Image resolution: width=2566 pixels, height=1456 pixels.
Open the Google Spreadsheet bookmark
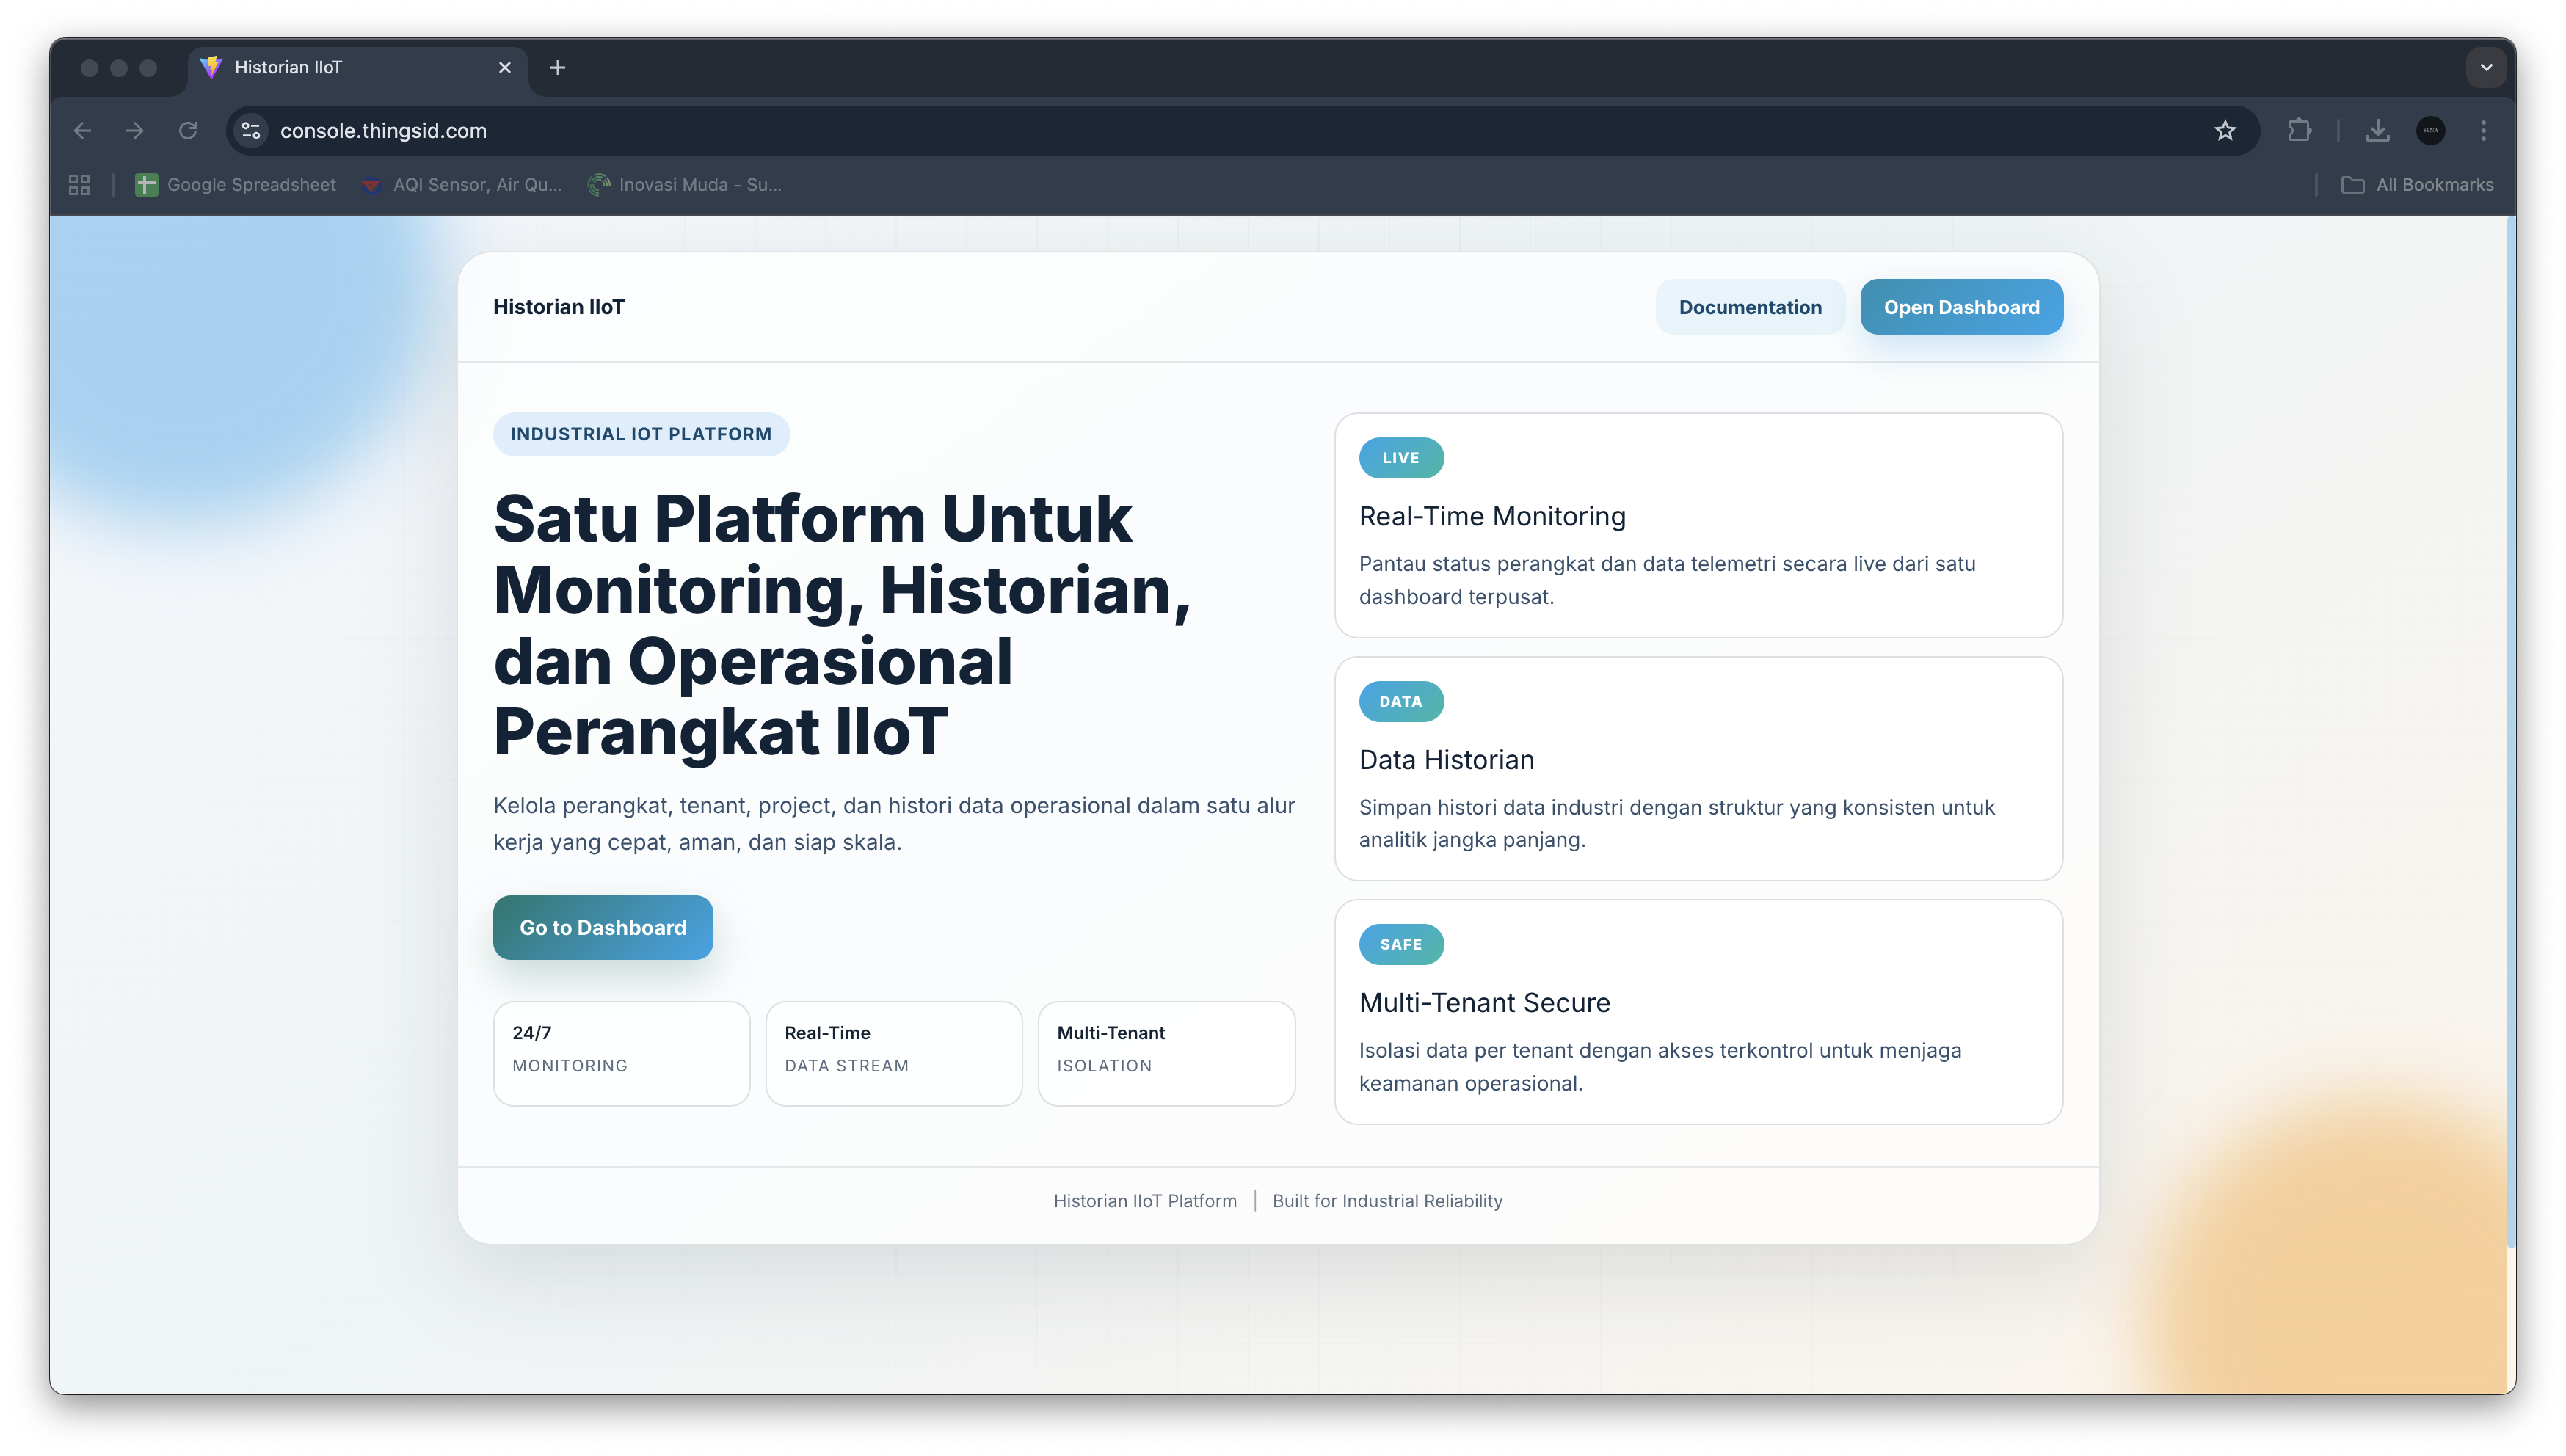coord(236,185)
